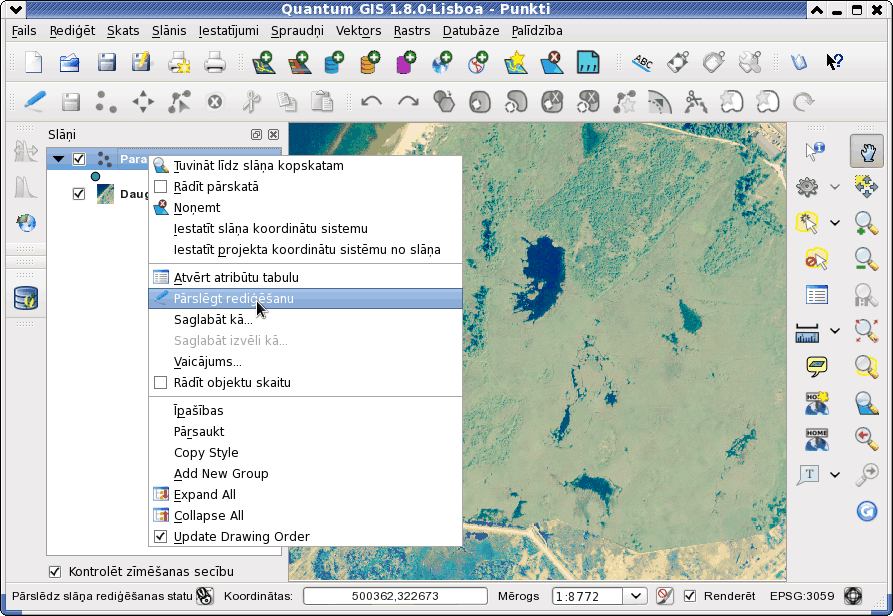Click Save Project As floppy with pencil
893x616 pixels.
coord(141,62)
